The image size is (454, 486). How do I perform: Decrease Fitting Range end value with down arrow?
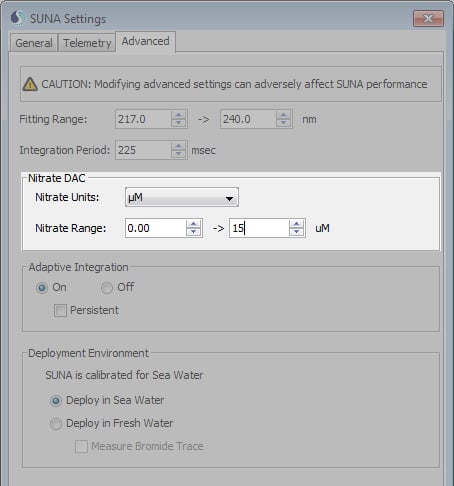(284, 123)
